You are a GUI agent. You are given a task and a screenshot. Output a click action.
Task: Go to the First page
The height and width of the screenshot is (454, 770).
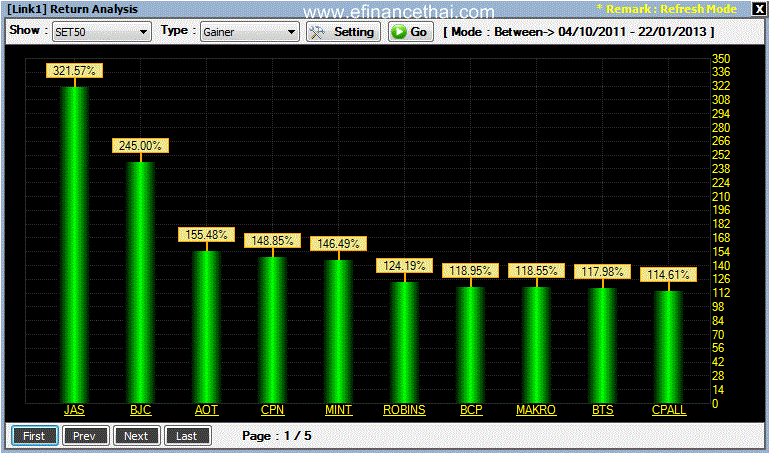34,436
